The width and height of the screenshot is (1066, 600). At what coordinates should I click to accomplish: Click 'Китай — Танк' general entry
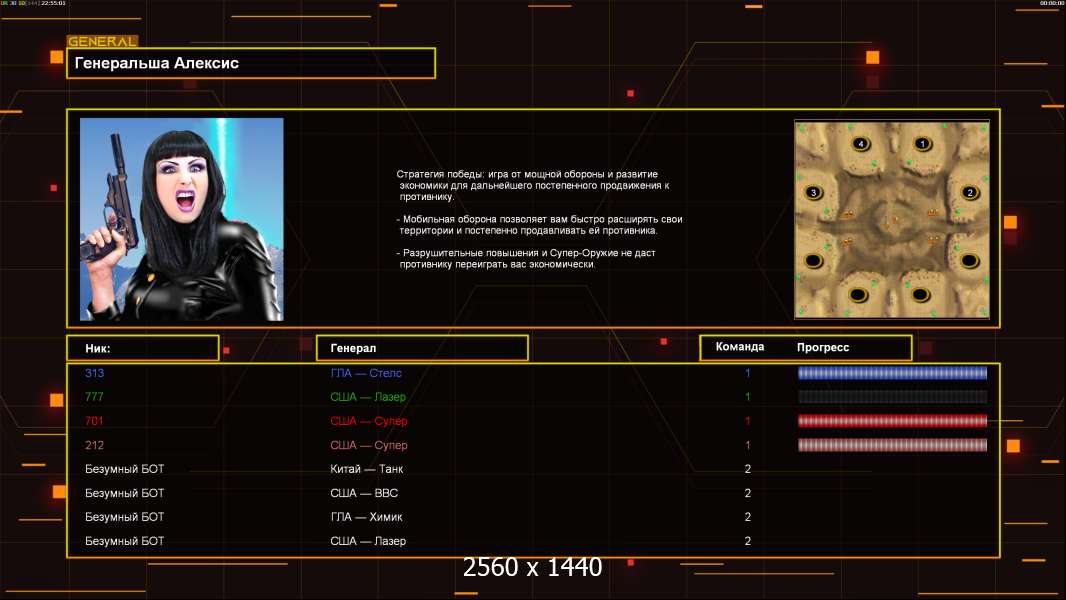tap(366, 469)
